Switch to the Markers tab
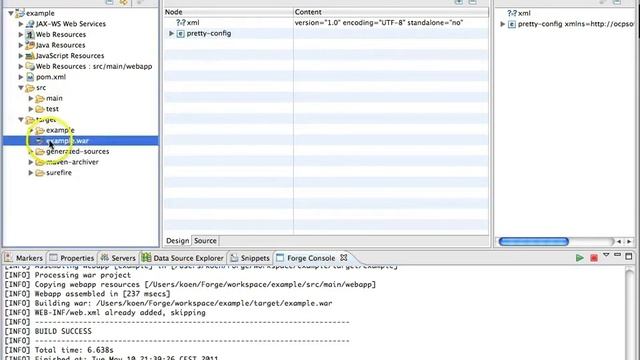The height and width of the screenshot is (360, 640). tap(24, 258)
